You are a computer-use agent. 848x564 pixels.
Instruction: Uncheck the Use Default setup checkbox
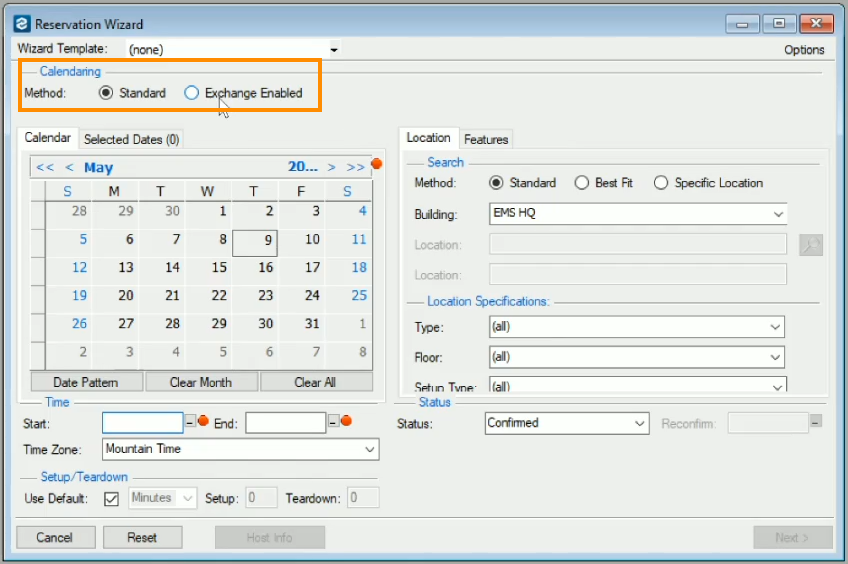(112, 498)
